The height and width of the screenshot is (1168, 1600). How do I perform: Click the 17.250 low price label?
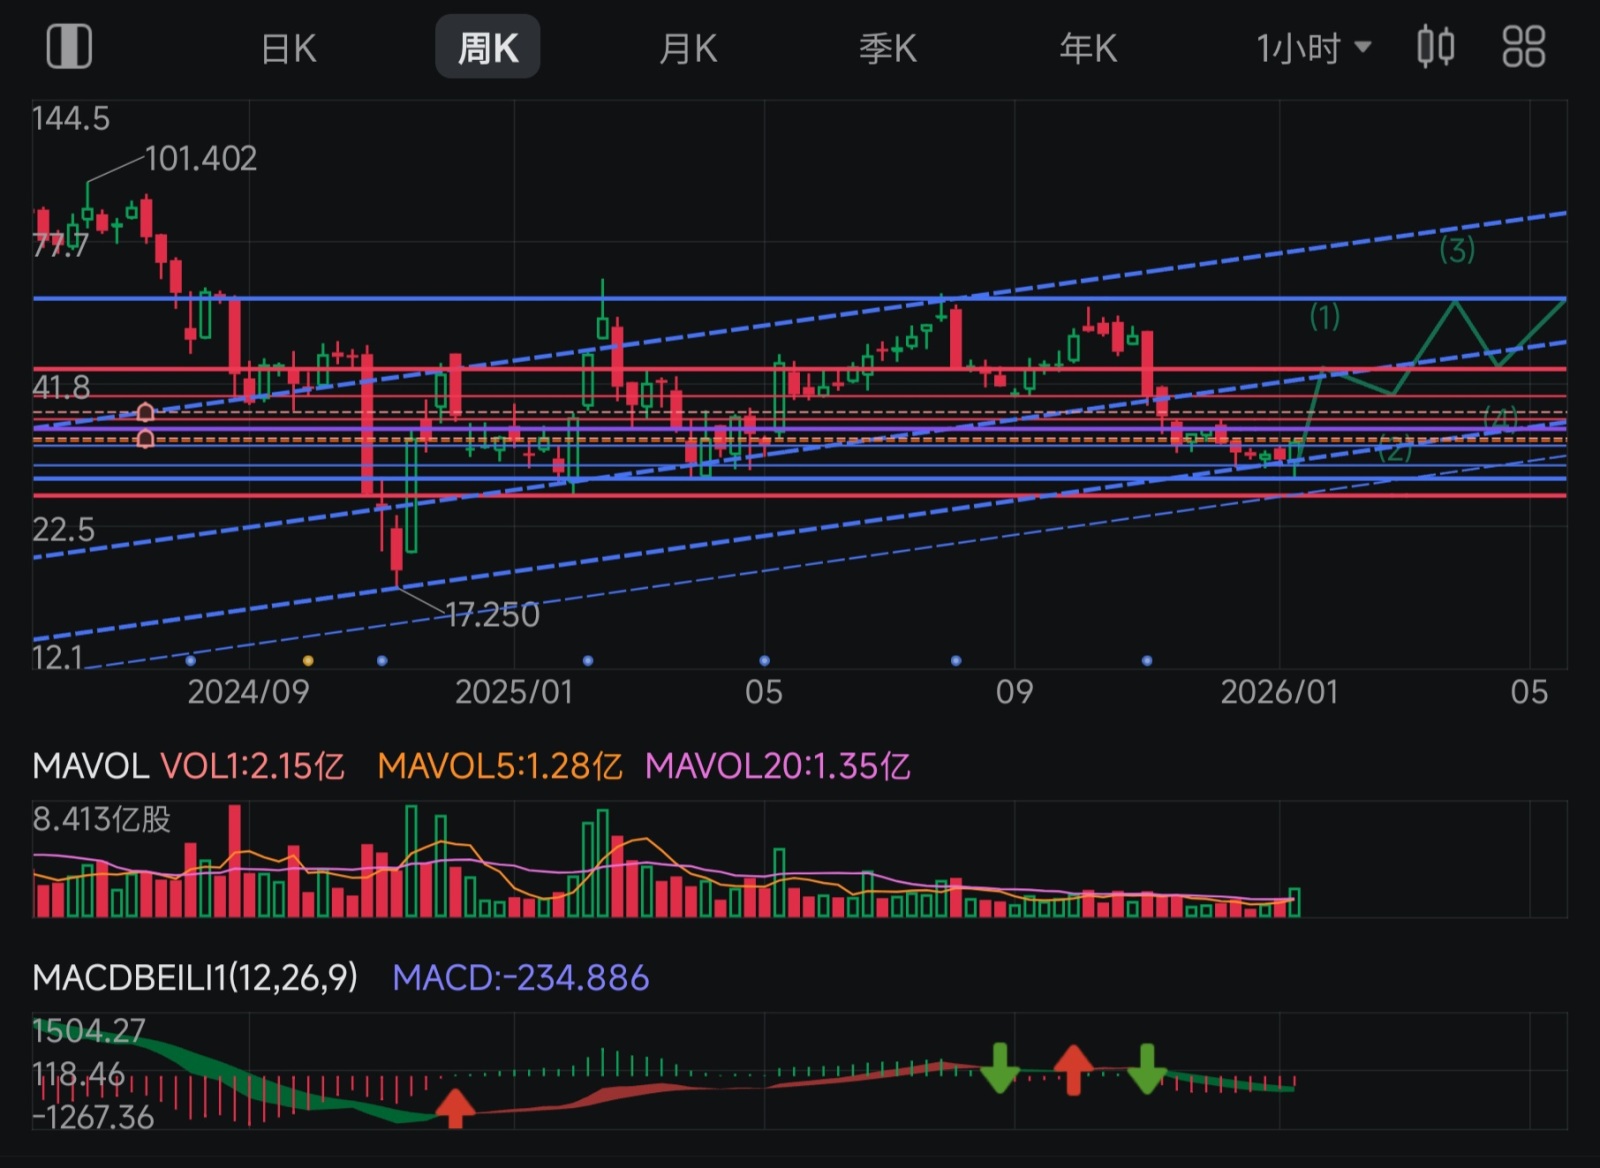pyautogui.click(x=492, y=614)
